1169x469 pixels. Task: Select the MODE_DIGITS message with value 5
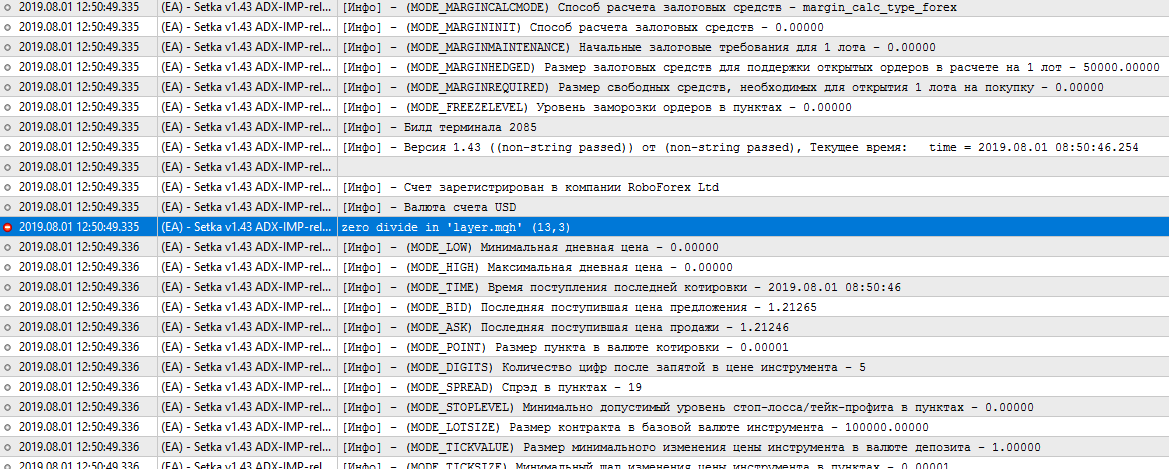[x=604, y=368]
